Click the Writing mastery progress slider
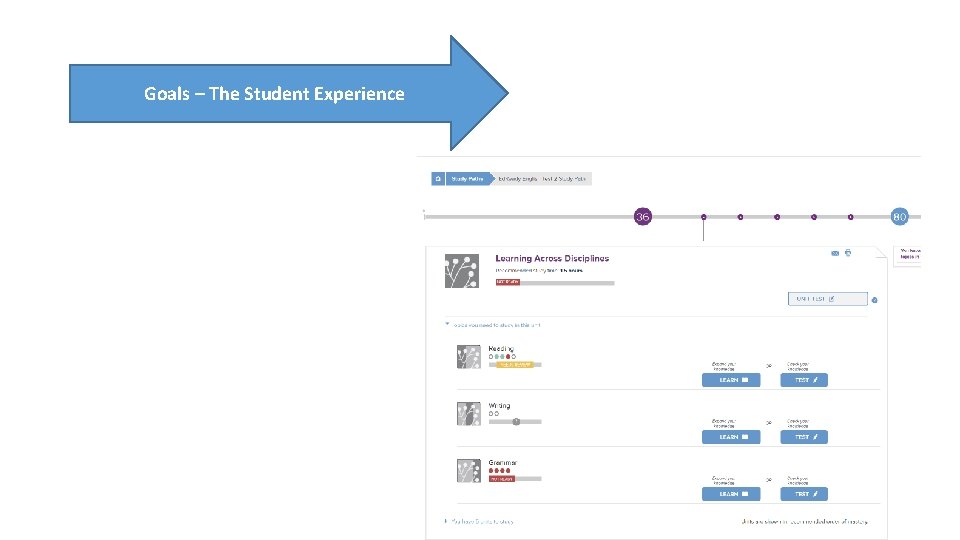The width and height of the screenshot is (960, 540). [x=516, y=422]
